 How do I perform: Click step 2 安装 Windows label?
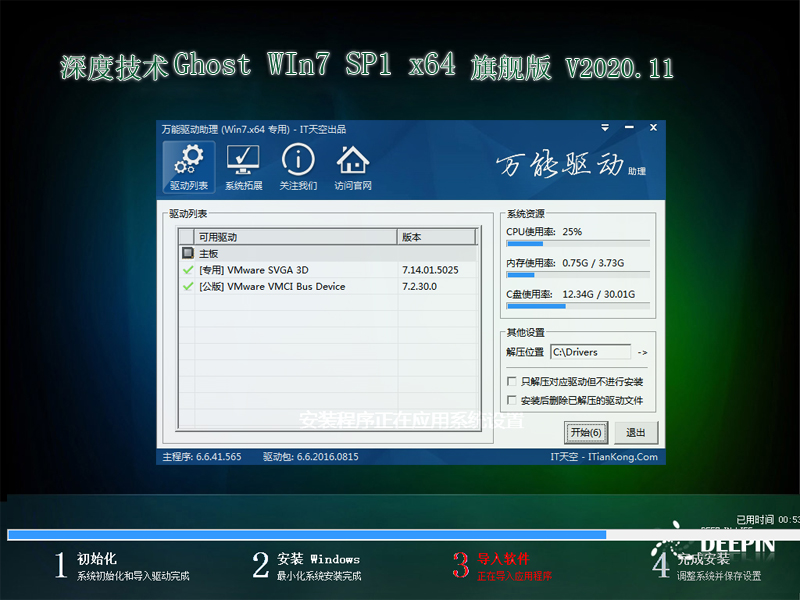coord(318,559)
